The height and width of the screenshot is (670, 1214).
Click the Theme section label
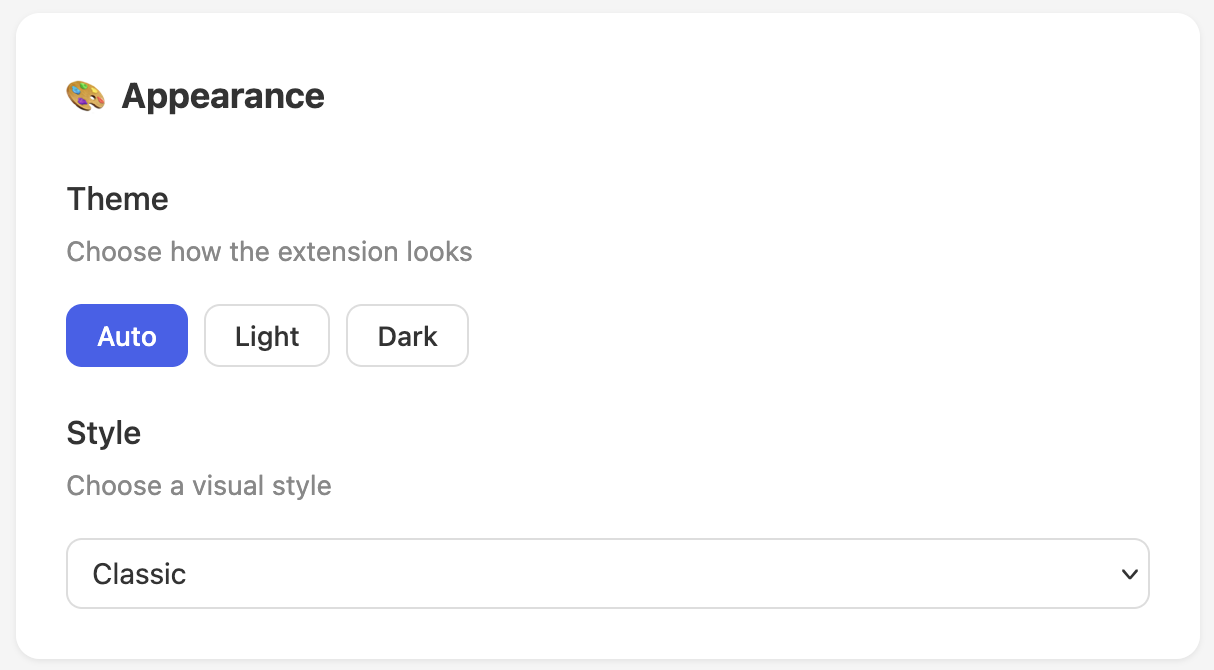coord(117,199)
